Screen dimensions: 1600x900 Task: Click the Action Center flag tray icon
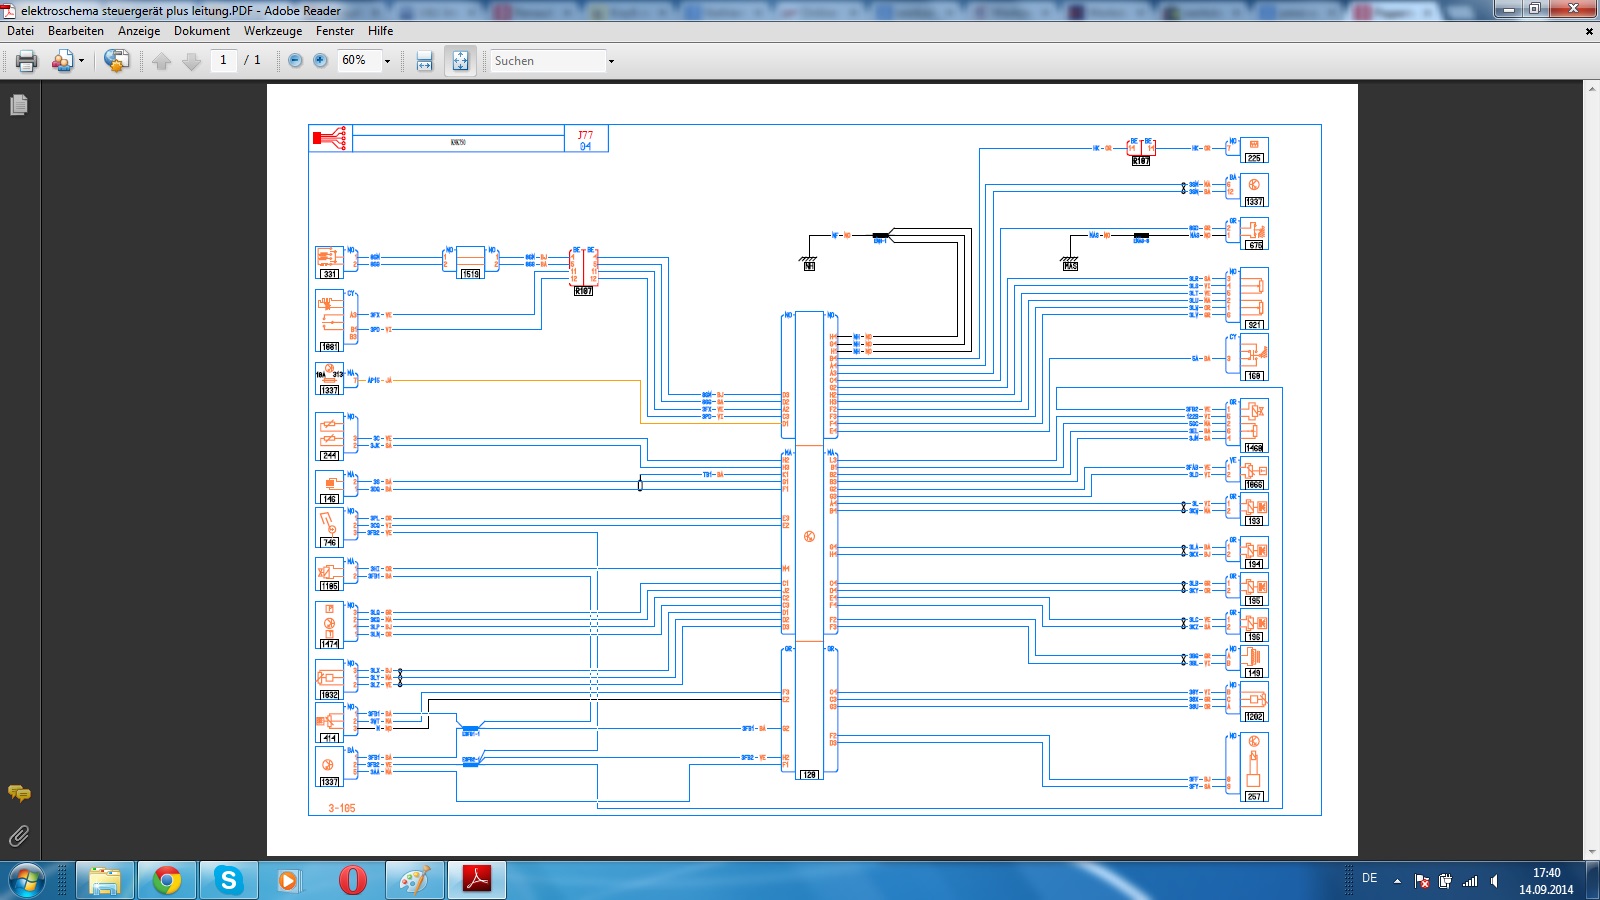tap(1422, 881)
